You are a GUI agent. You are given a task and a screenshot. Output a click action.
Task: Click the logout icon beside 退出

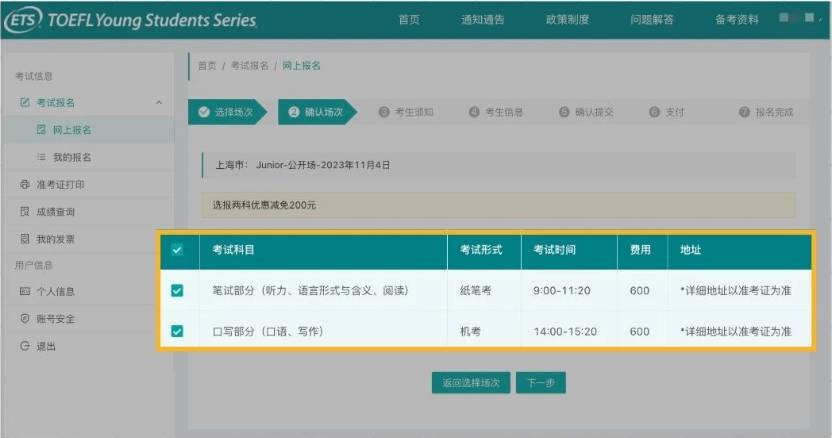(x=24, y=346)
